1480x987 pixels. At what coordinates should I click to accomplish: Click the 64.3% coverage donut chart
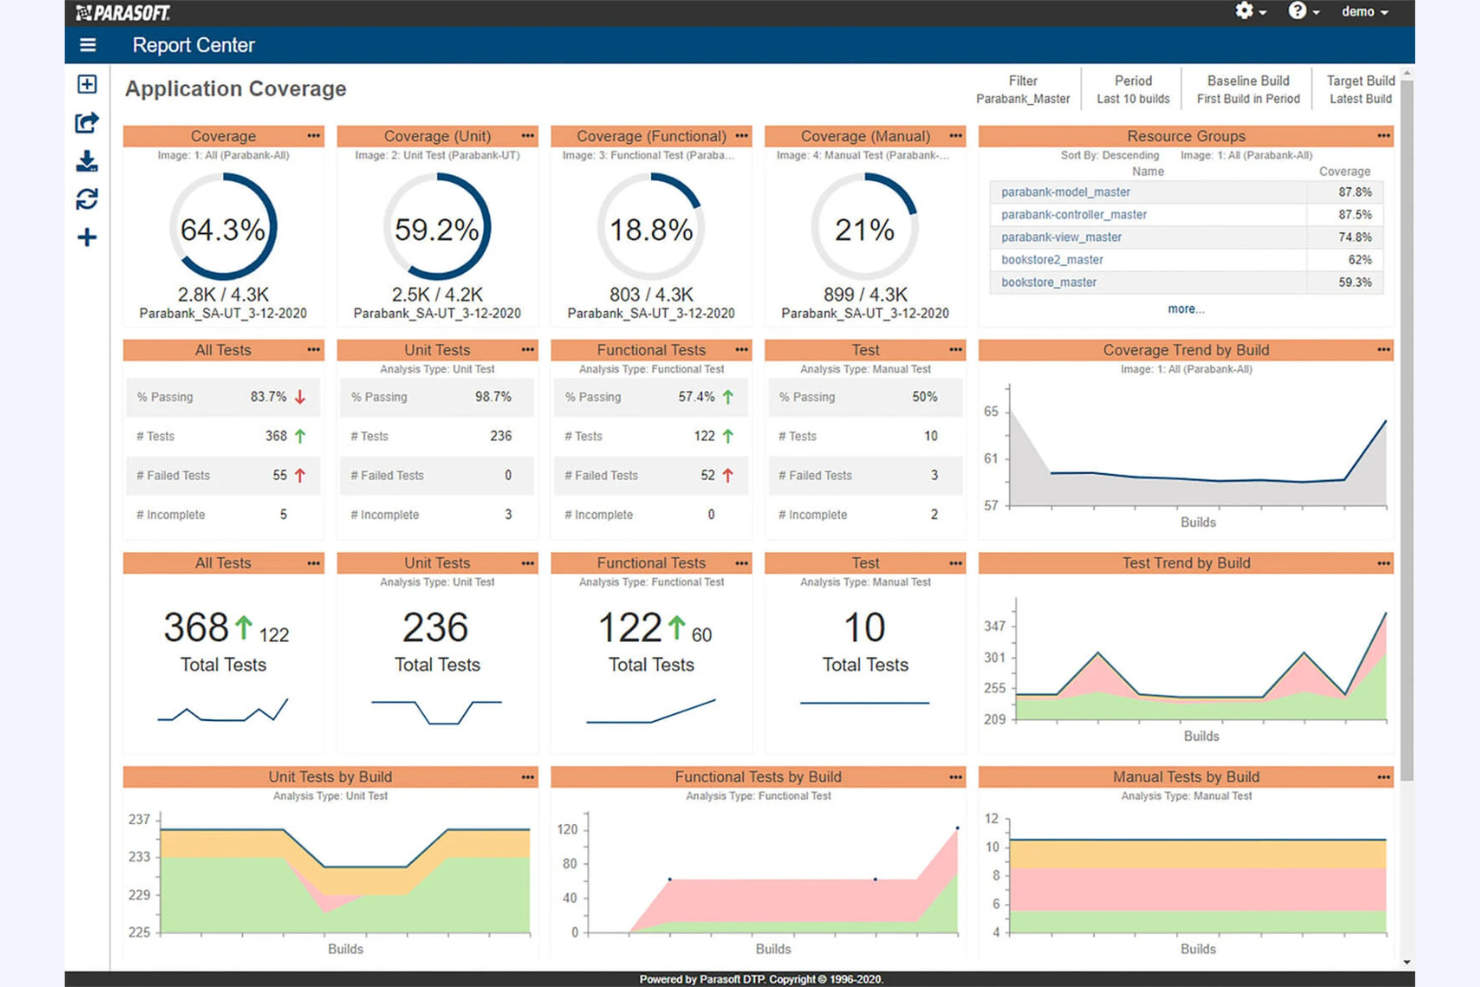coord(223,228)
